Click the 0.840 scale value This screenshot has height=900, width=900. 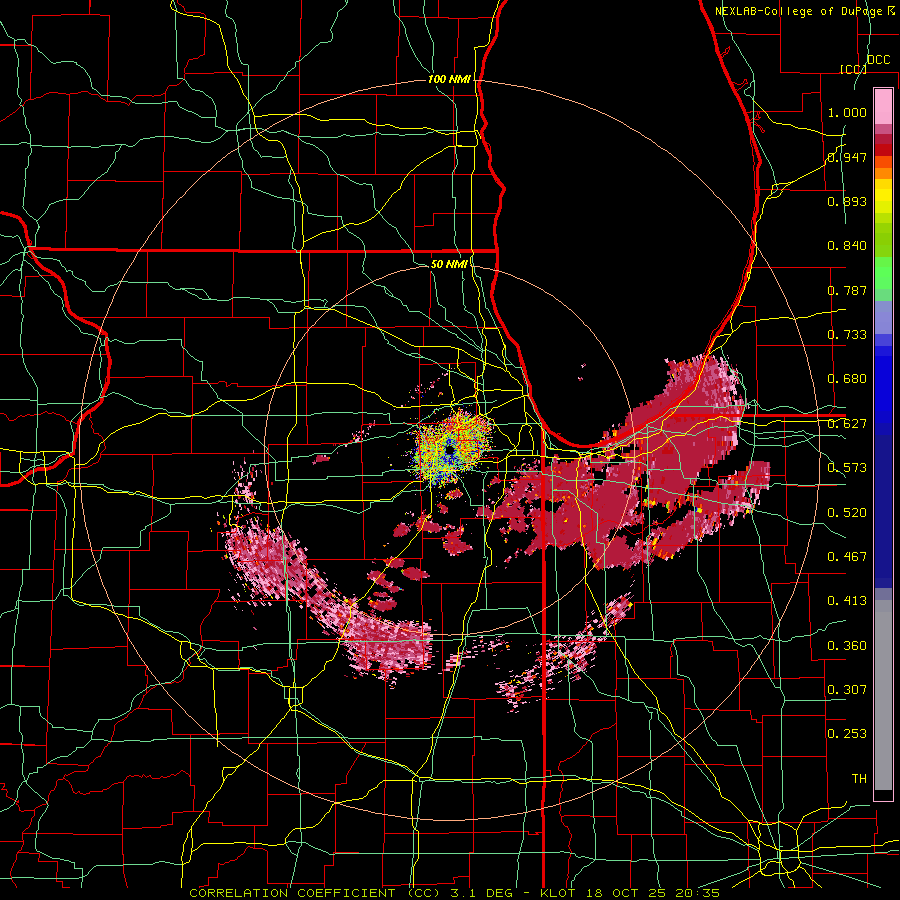847,246
